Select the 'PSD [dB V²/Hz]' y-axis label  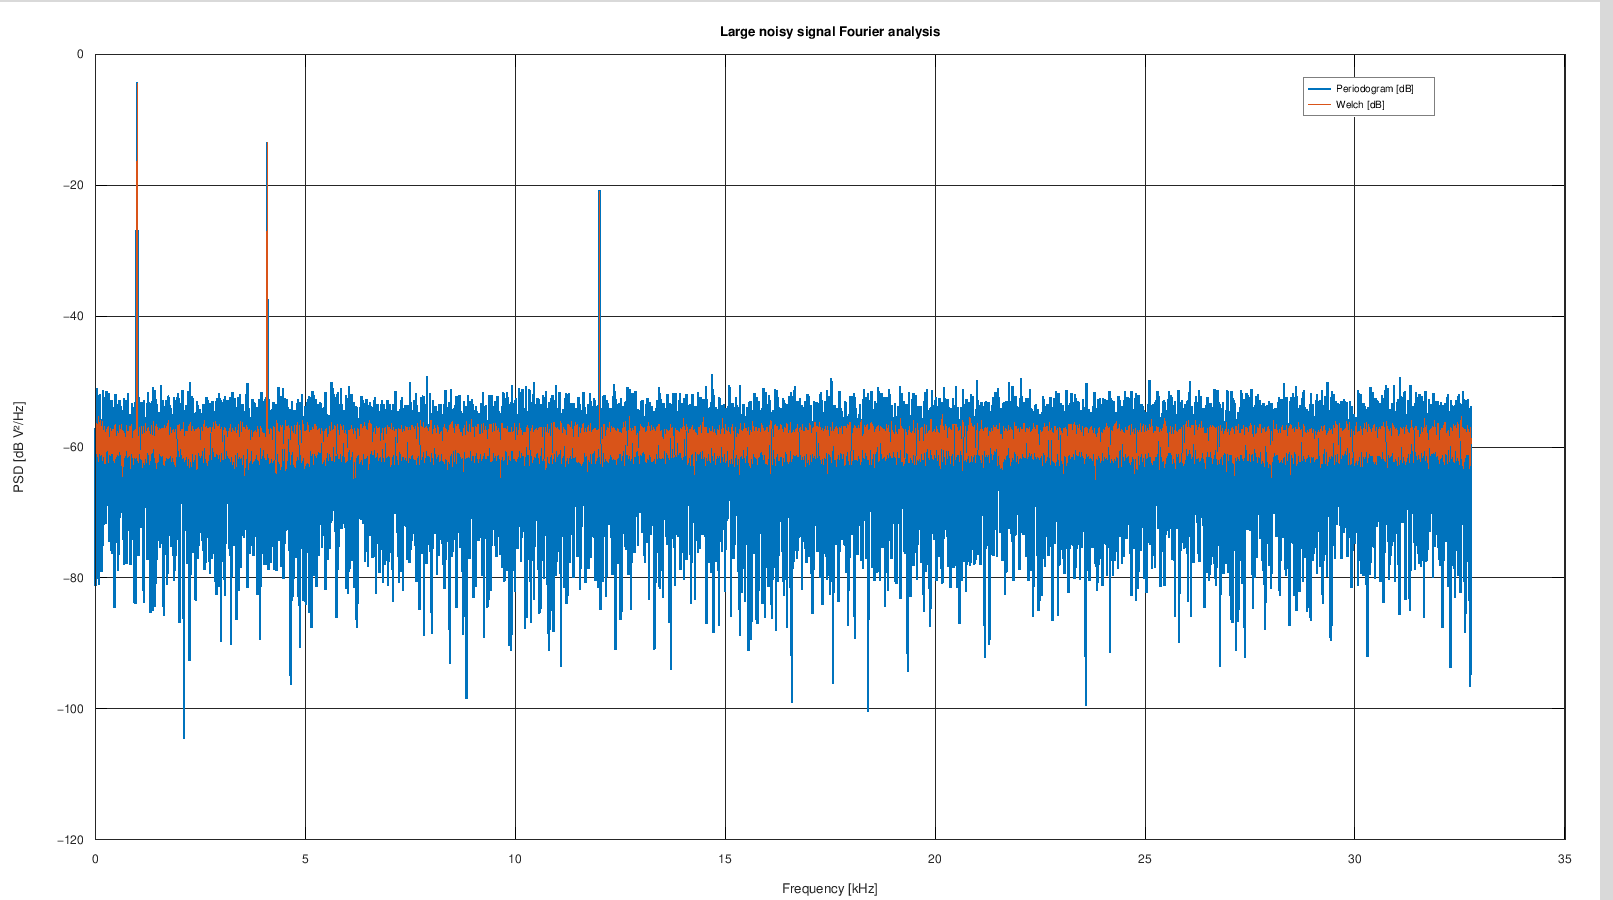tap(19, 447)
